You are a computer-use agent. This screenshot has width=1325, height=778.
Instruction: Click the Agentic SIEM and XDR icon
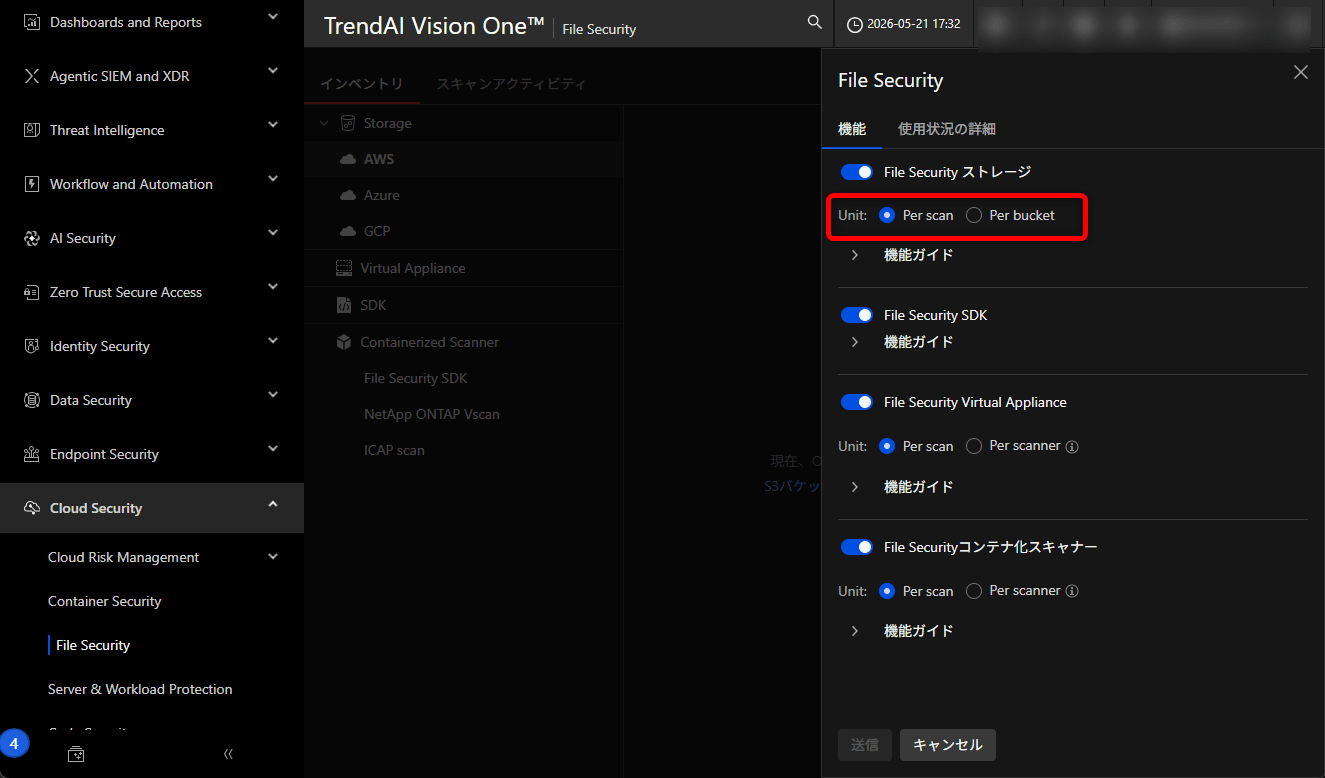tap(31, 76)
